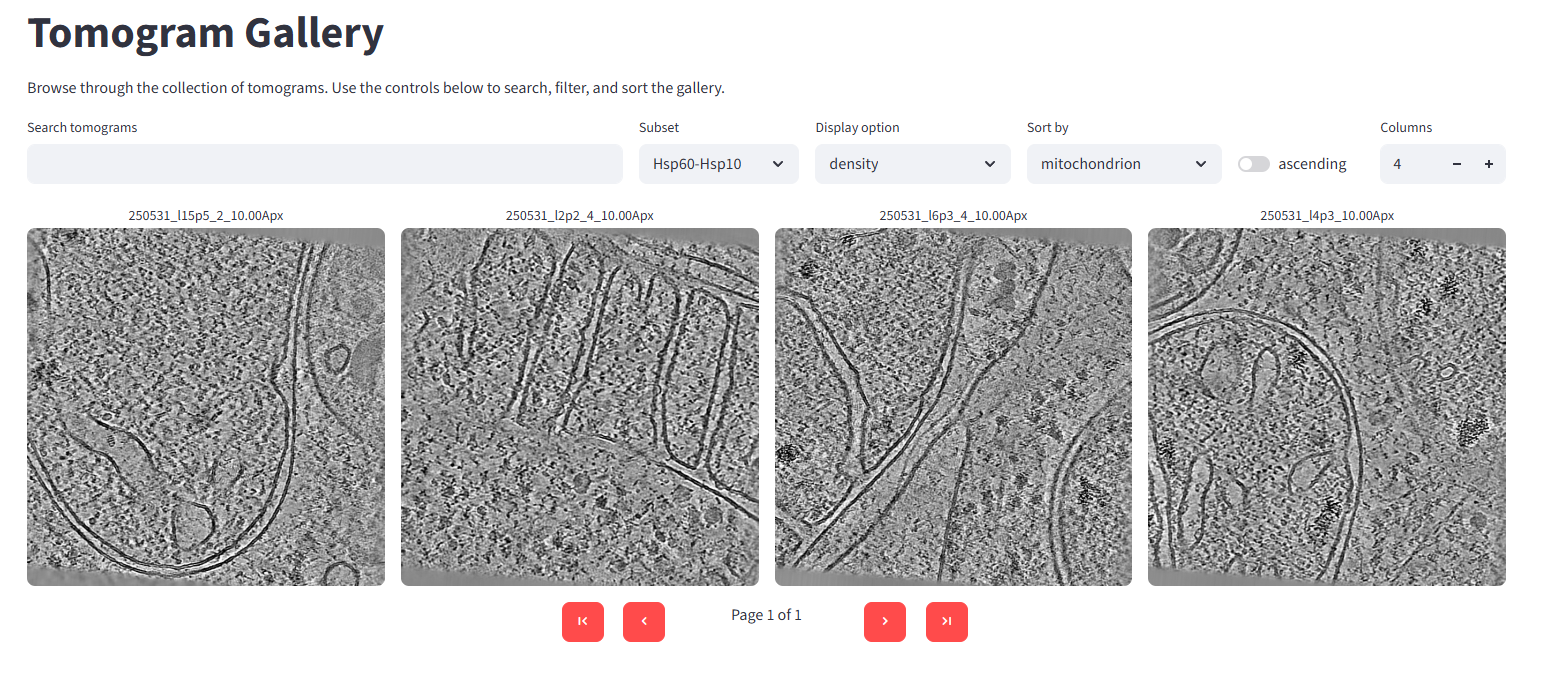The width and height of the screenshot is (1545, 673).
Task: Click the Columns label
Action: pos(1406,128)
